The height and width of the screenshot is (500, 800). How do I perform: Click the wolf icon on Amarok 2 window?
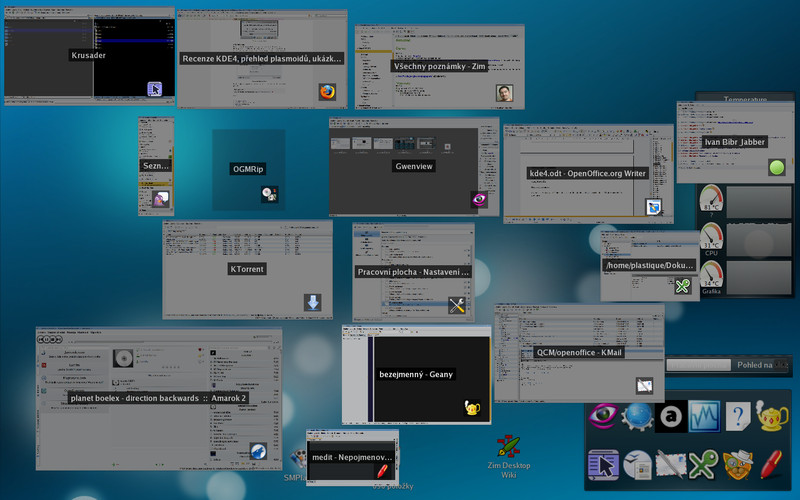[x=258, y=452]
